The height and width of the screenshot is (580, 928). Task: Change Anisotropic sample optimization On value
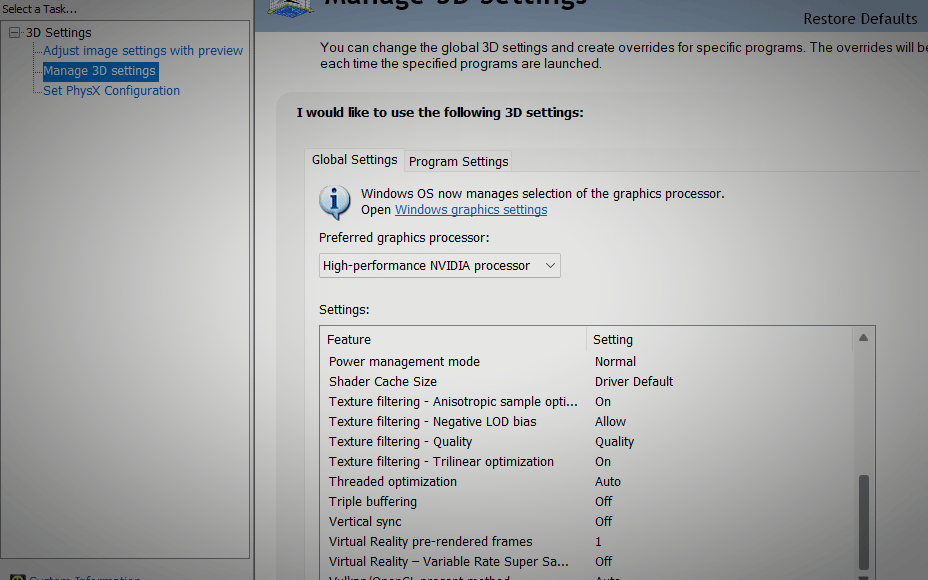click(603, 402)
